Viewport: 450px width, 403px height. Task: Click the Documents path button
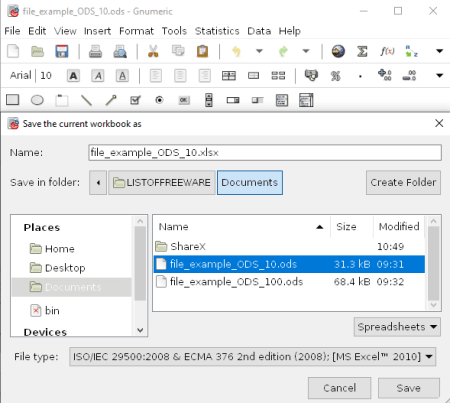pos(250,183)
